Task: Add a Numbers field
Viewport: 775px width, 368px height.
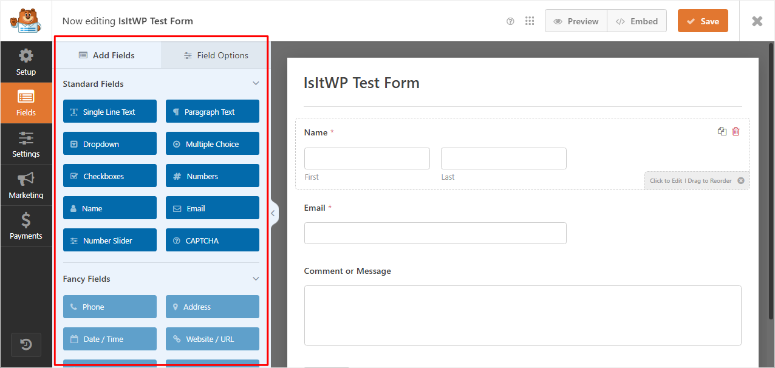Action: [x=213, y=176]
